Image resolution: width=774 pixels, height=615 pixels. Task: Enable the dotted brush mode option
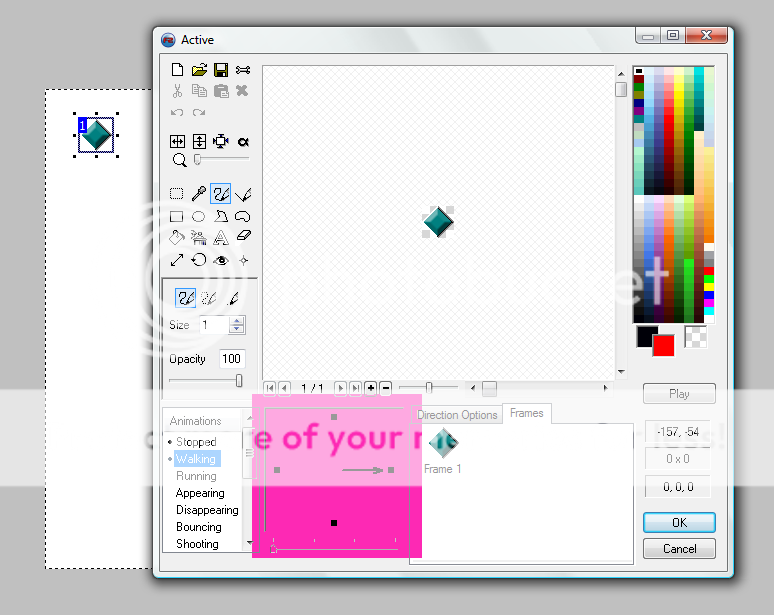pos(209,297)
